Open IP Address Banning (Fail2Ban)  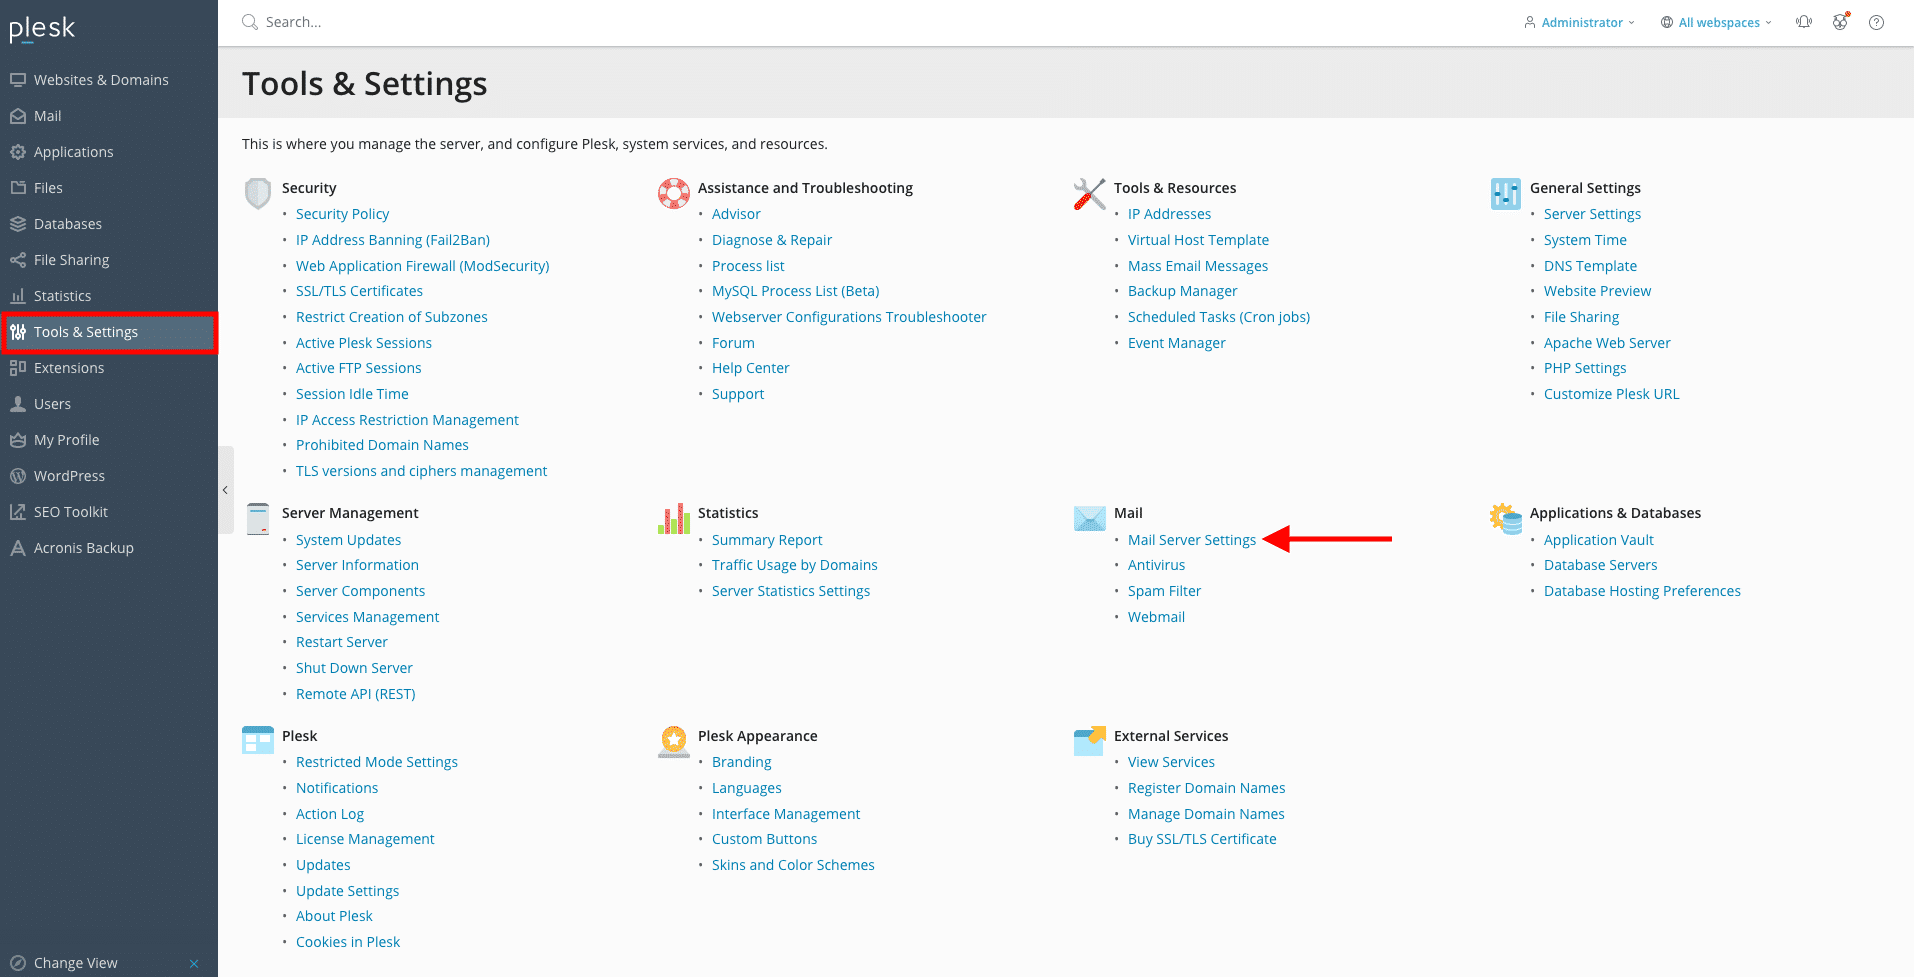393,240
